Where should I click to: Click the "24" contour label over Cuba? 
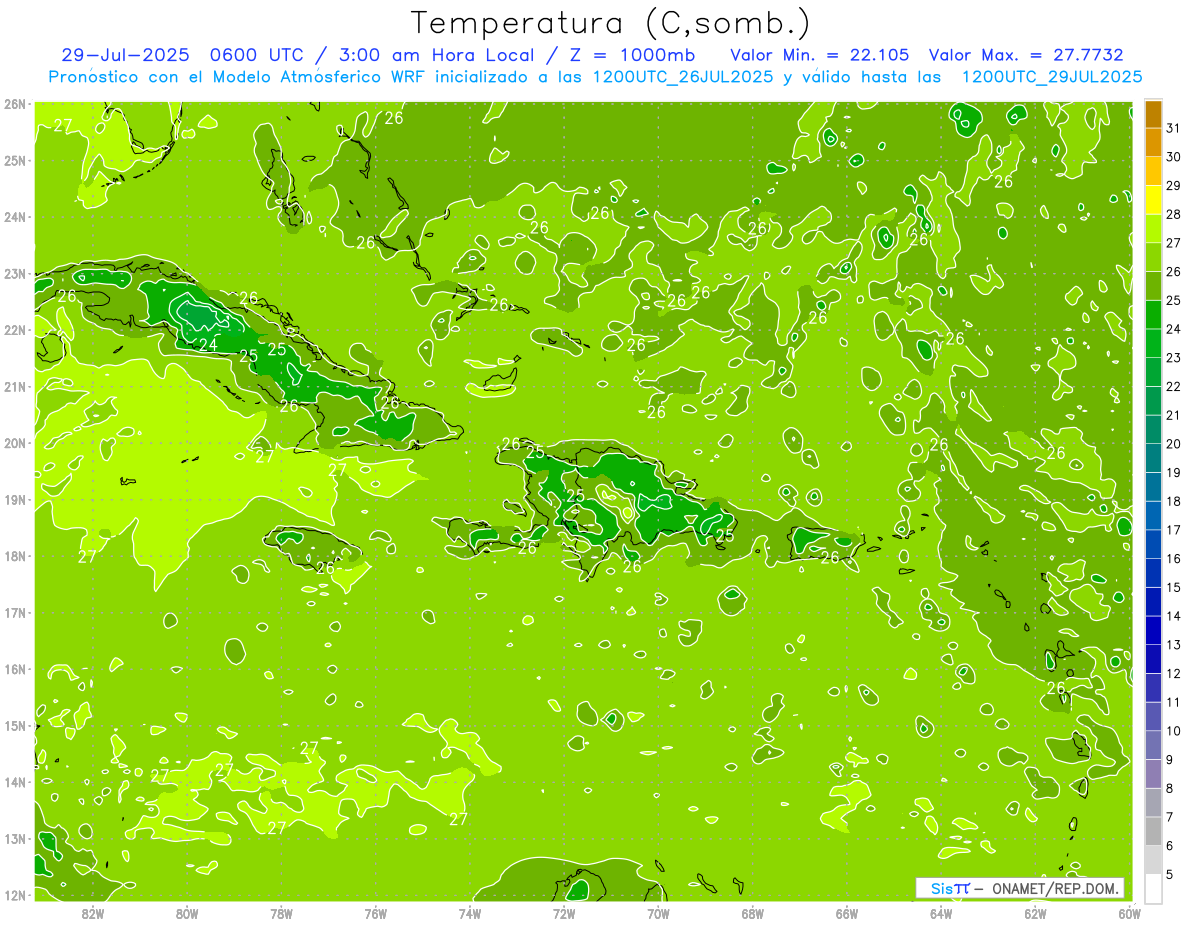208,345
